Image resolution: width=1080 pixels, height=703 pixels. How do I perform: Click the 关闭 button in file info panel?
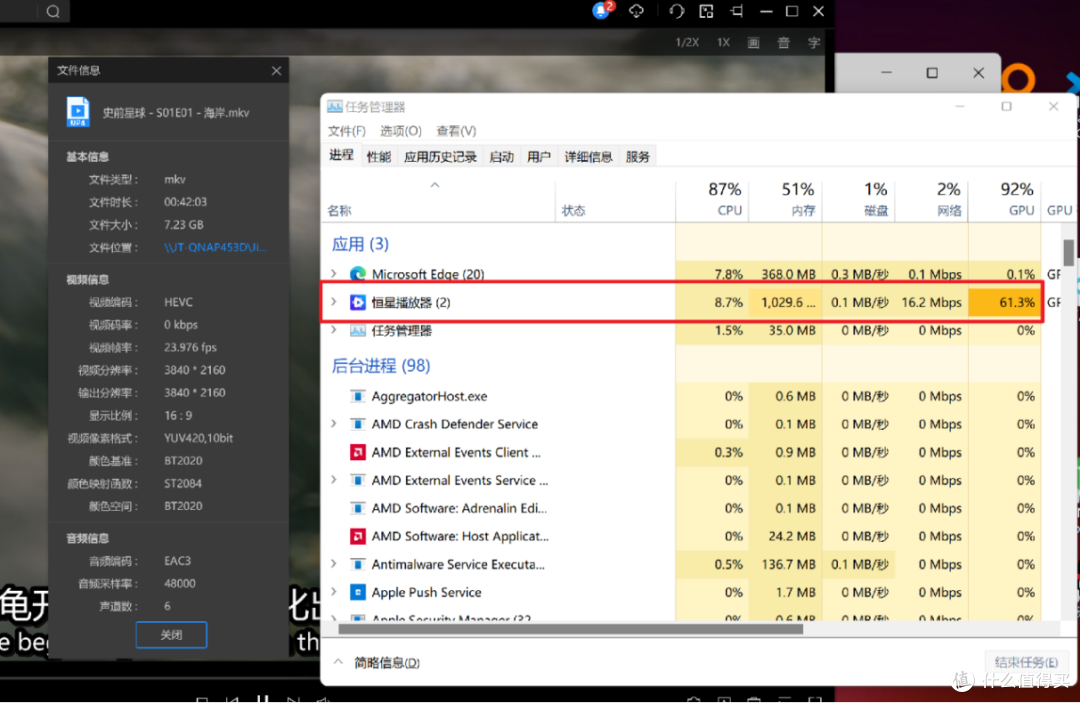click(171, 635)
